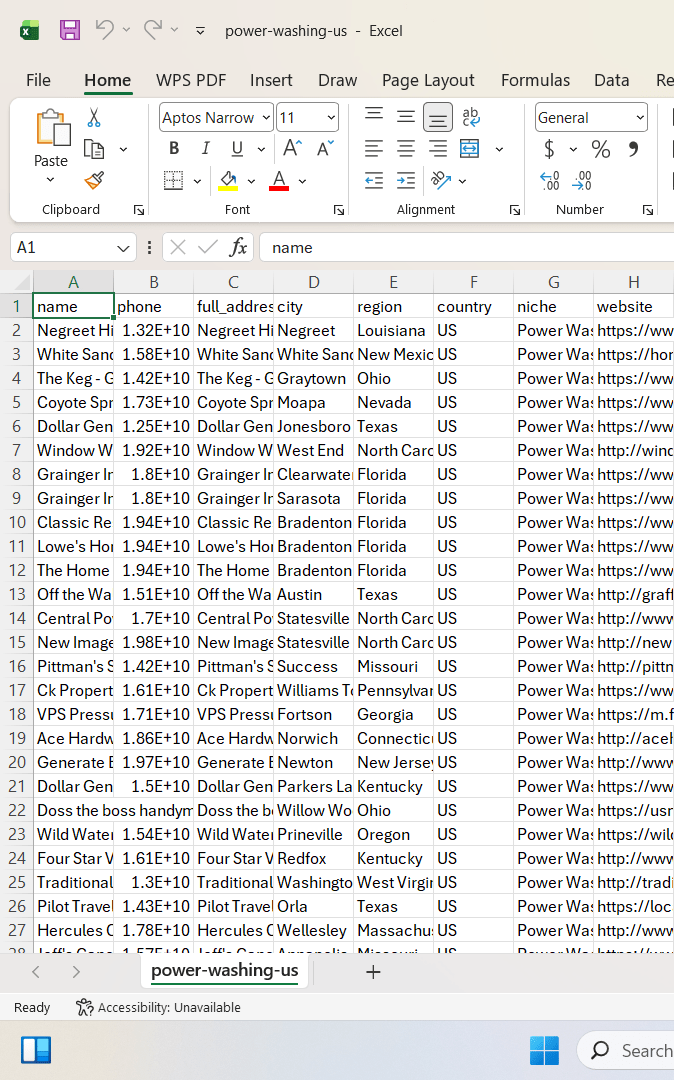Open the Formulas tab
Viewport: 674px width, 1080px height.
click(536, 81)
